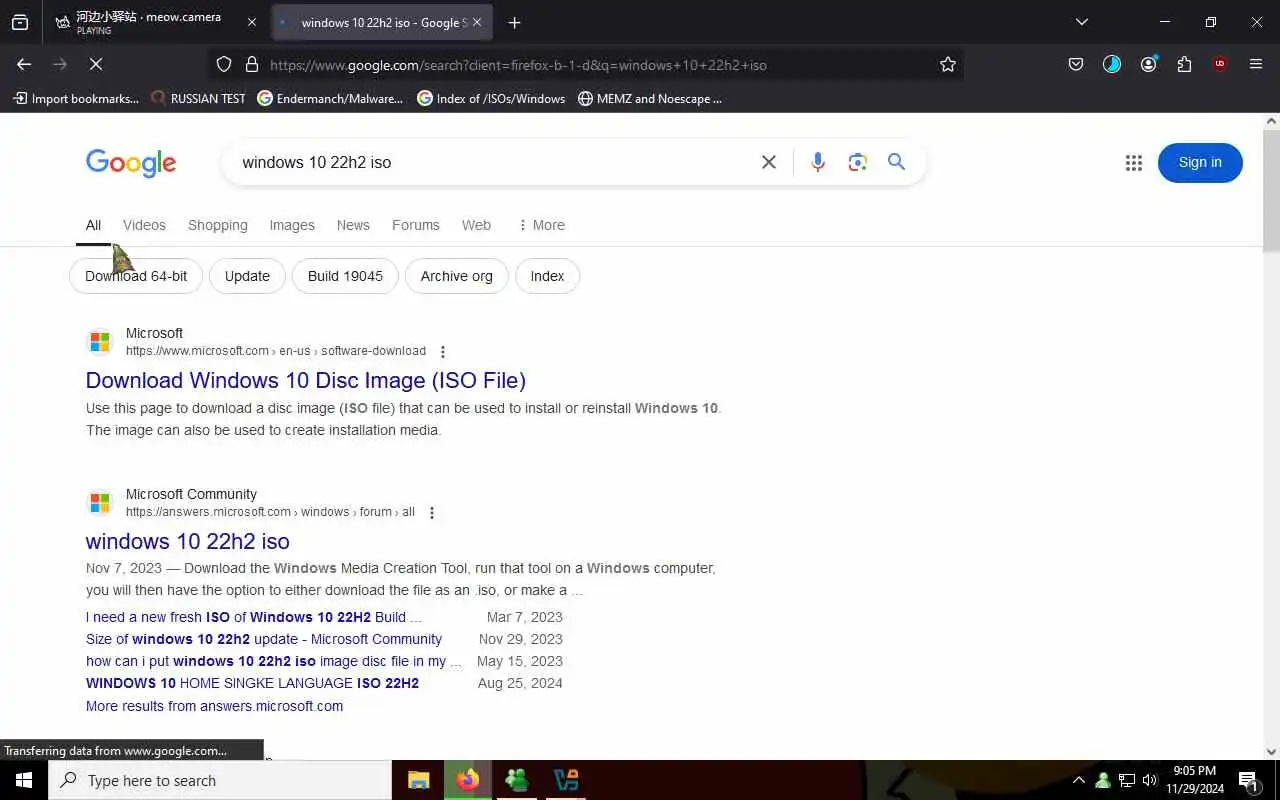1280x800 pixels.
Task: Open windows 10 22h2 iso result
Action: tap(188, 541)
